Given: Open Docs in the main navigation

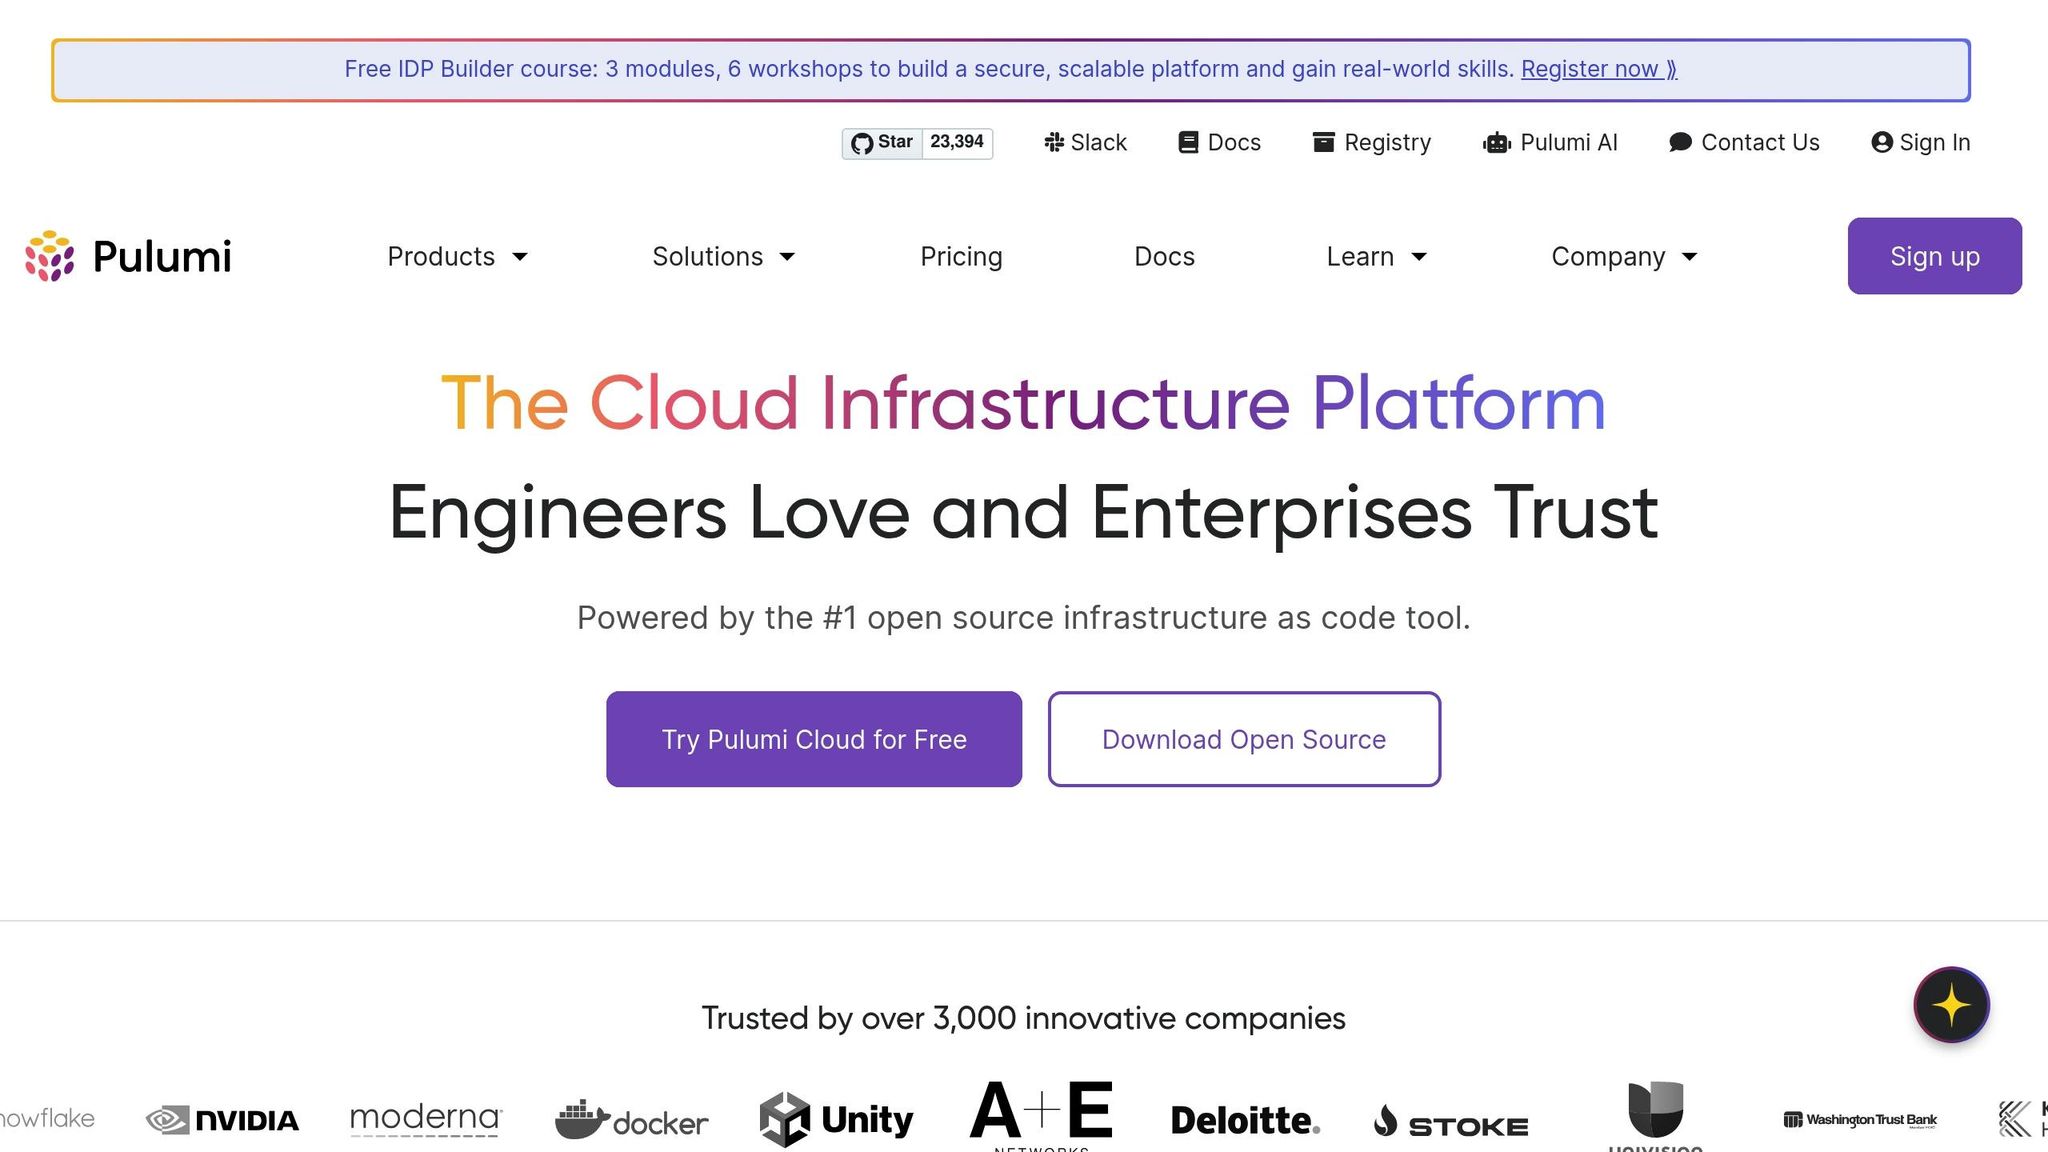Looking at the screenshot, I should pyautogui.click(x=1164, y=257).
